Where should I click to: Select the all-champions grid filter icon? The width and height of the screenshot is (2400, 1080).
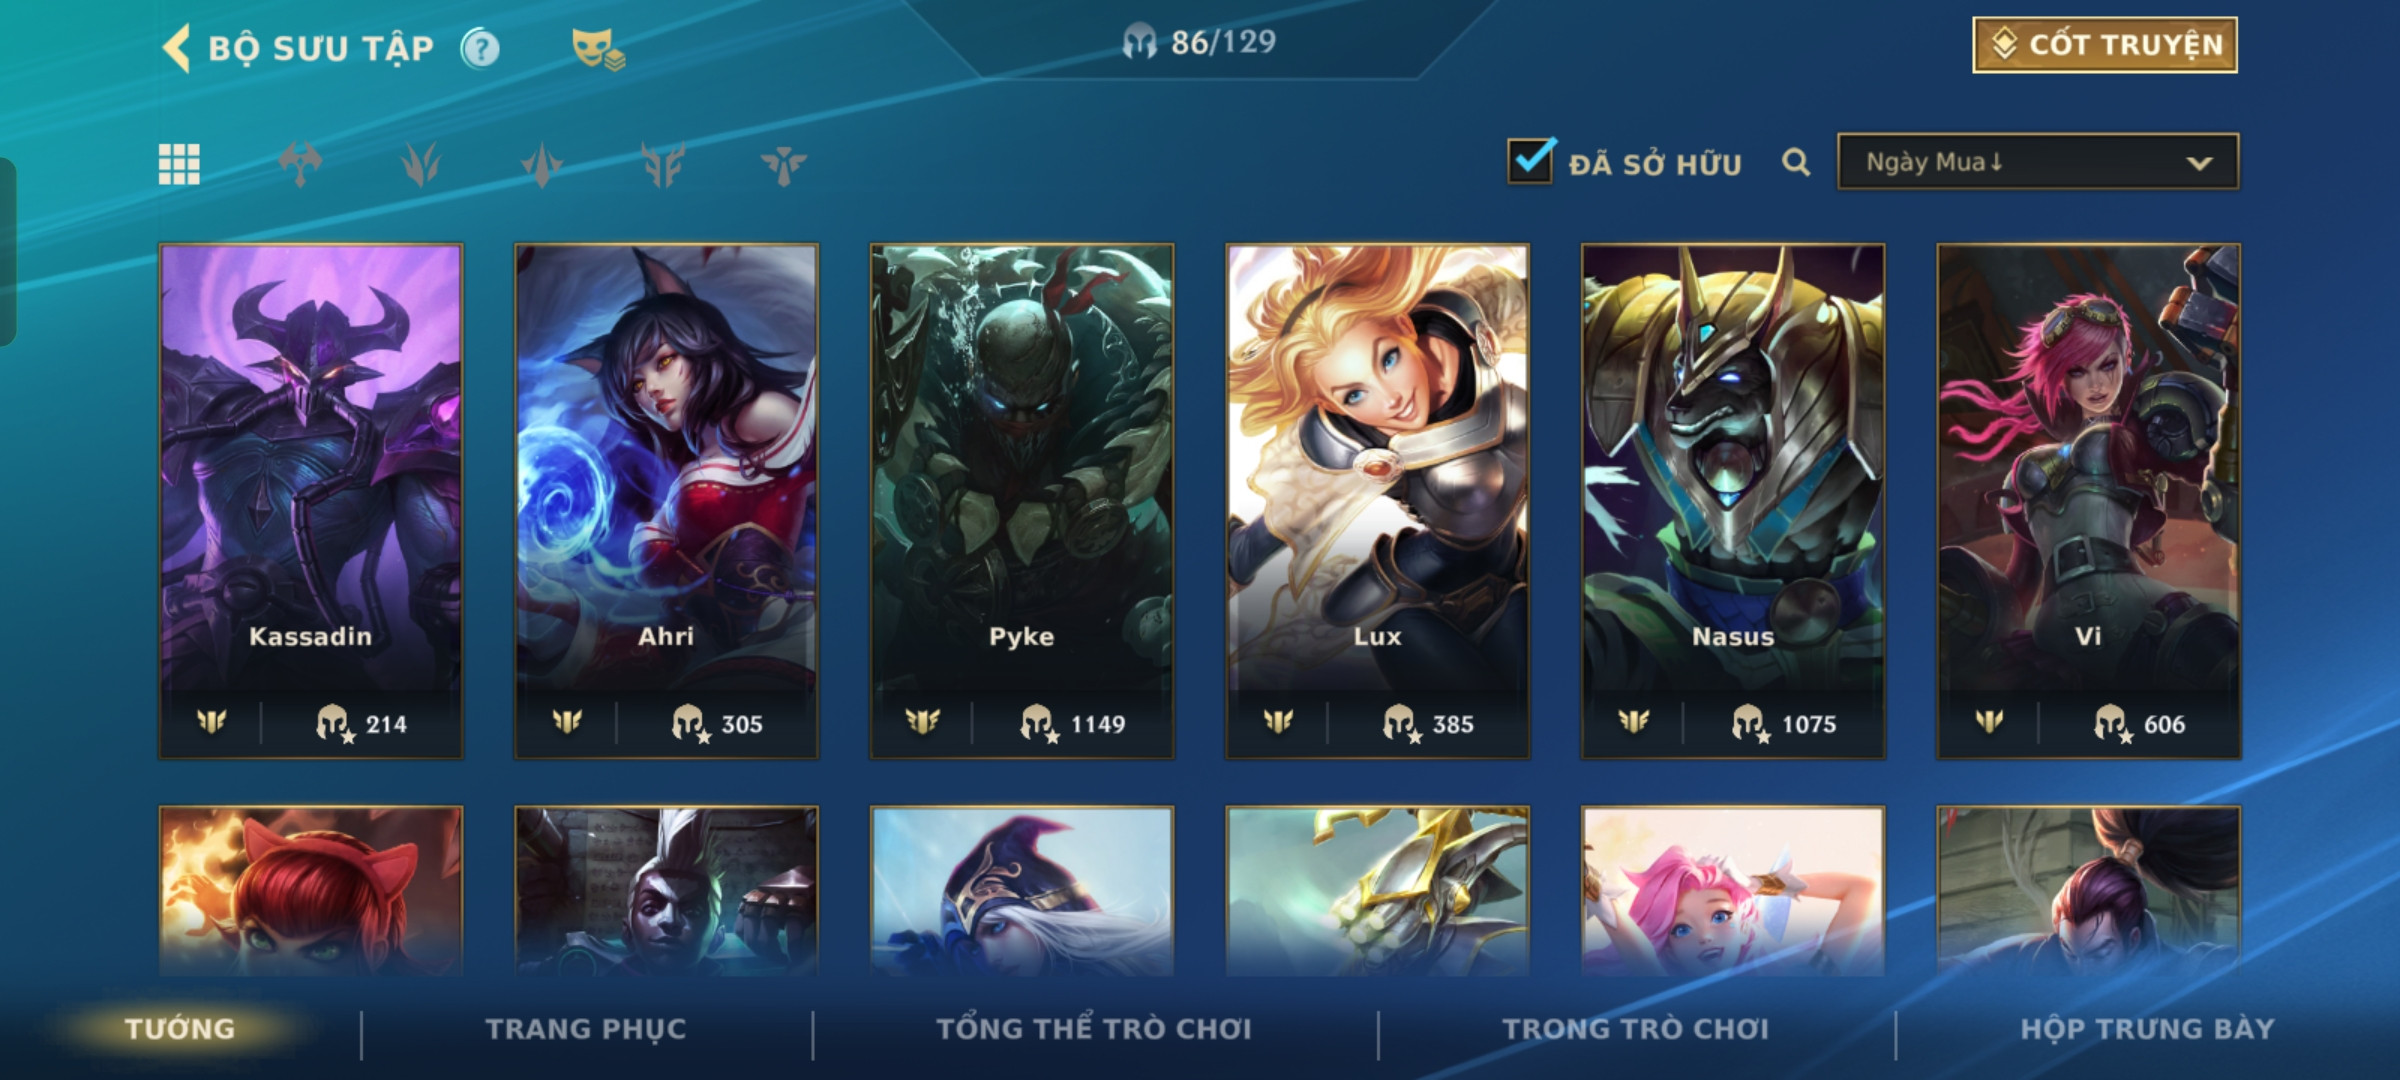coord(179,164)
